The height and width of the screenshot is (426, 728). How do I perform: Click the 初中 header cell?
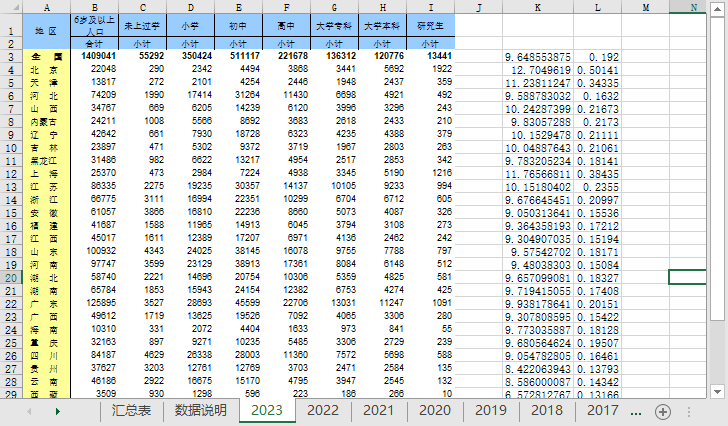tap(239, 26)
